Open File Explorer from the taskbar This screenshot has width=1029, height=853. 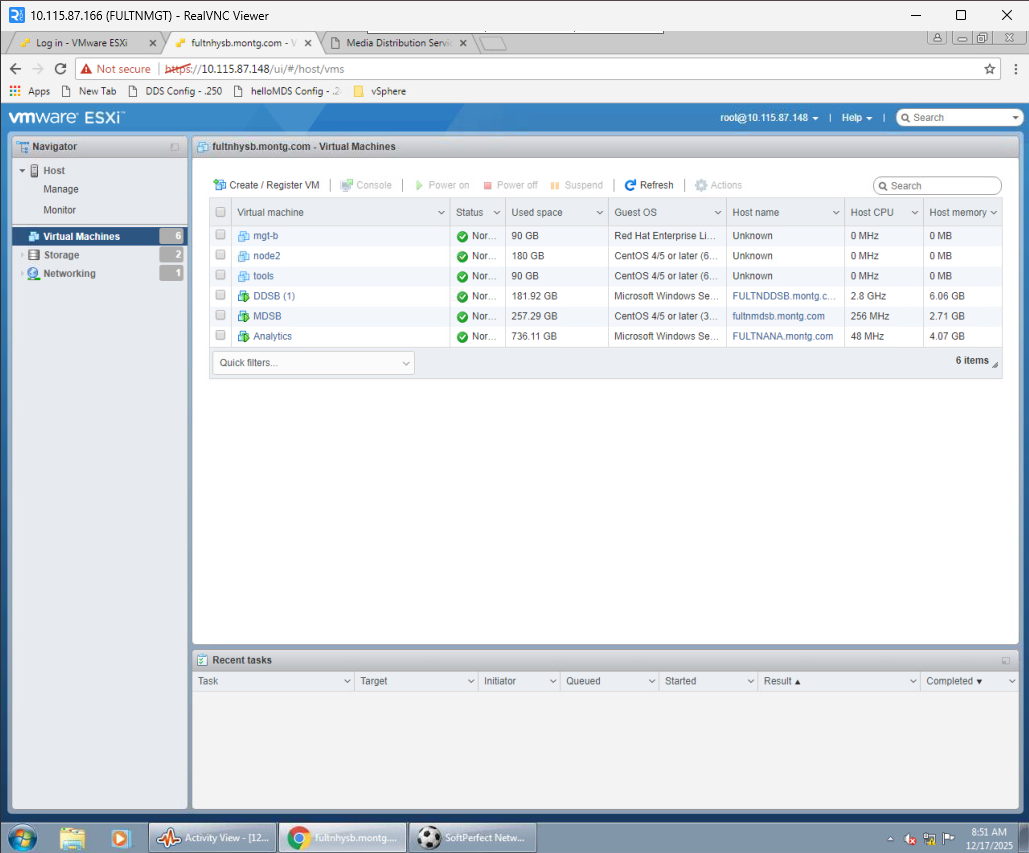point(72,838)
